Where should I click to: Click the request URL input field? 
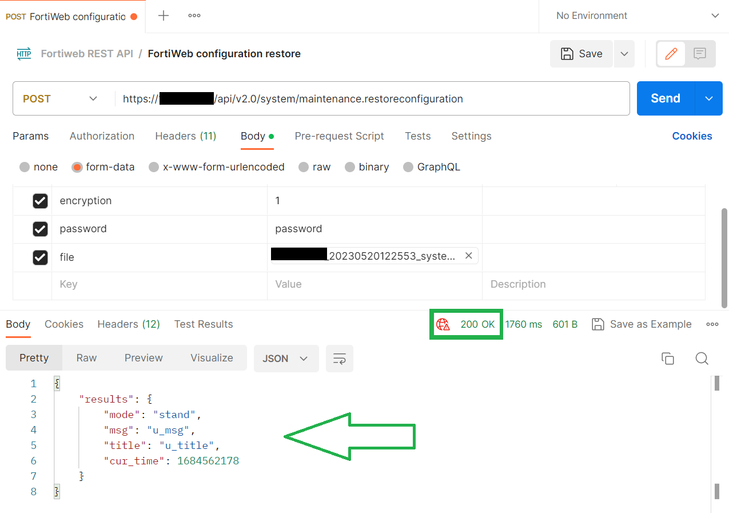click(372, 99)
